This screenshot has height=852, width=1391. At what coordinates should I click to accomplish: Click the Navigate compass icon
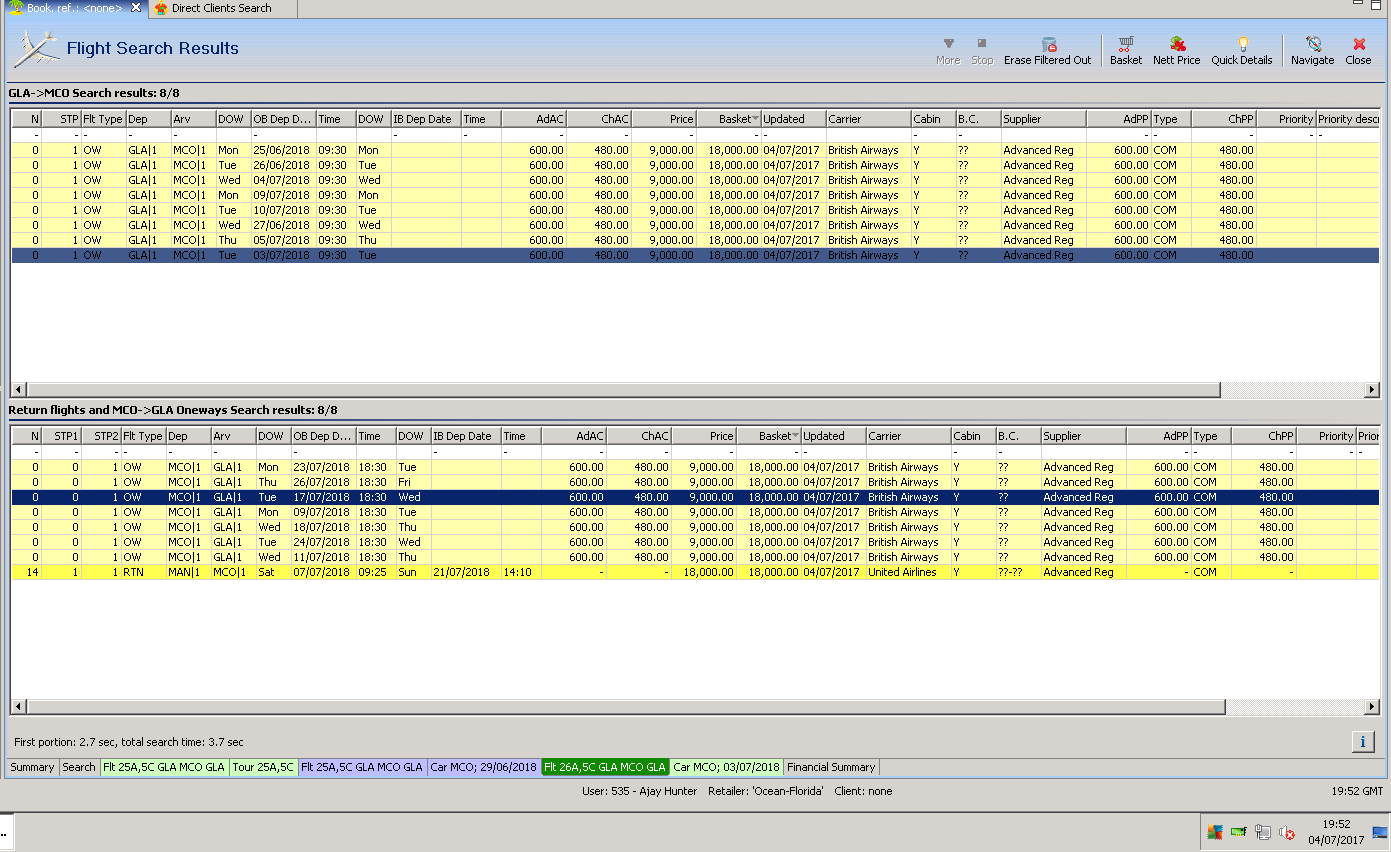pyautogui.click(x=1313, y=44)
